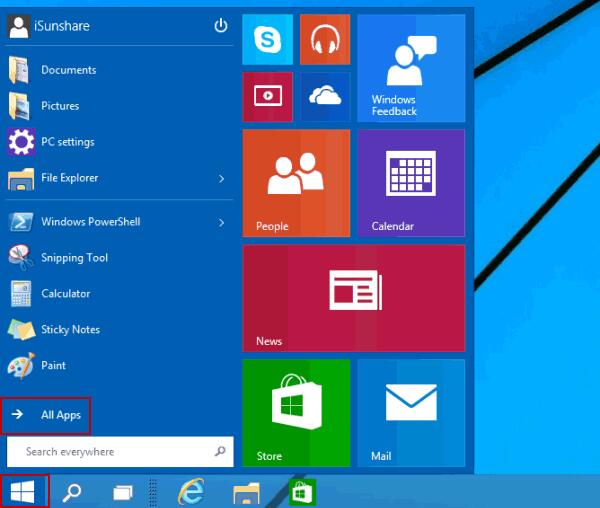The height and width of the screenshot is (508, 600).
Task: Expand Windows PowerShell jump list arrow
Action: click(x=221, y=222)
